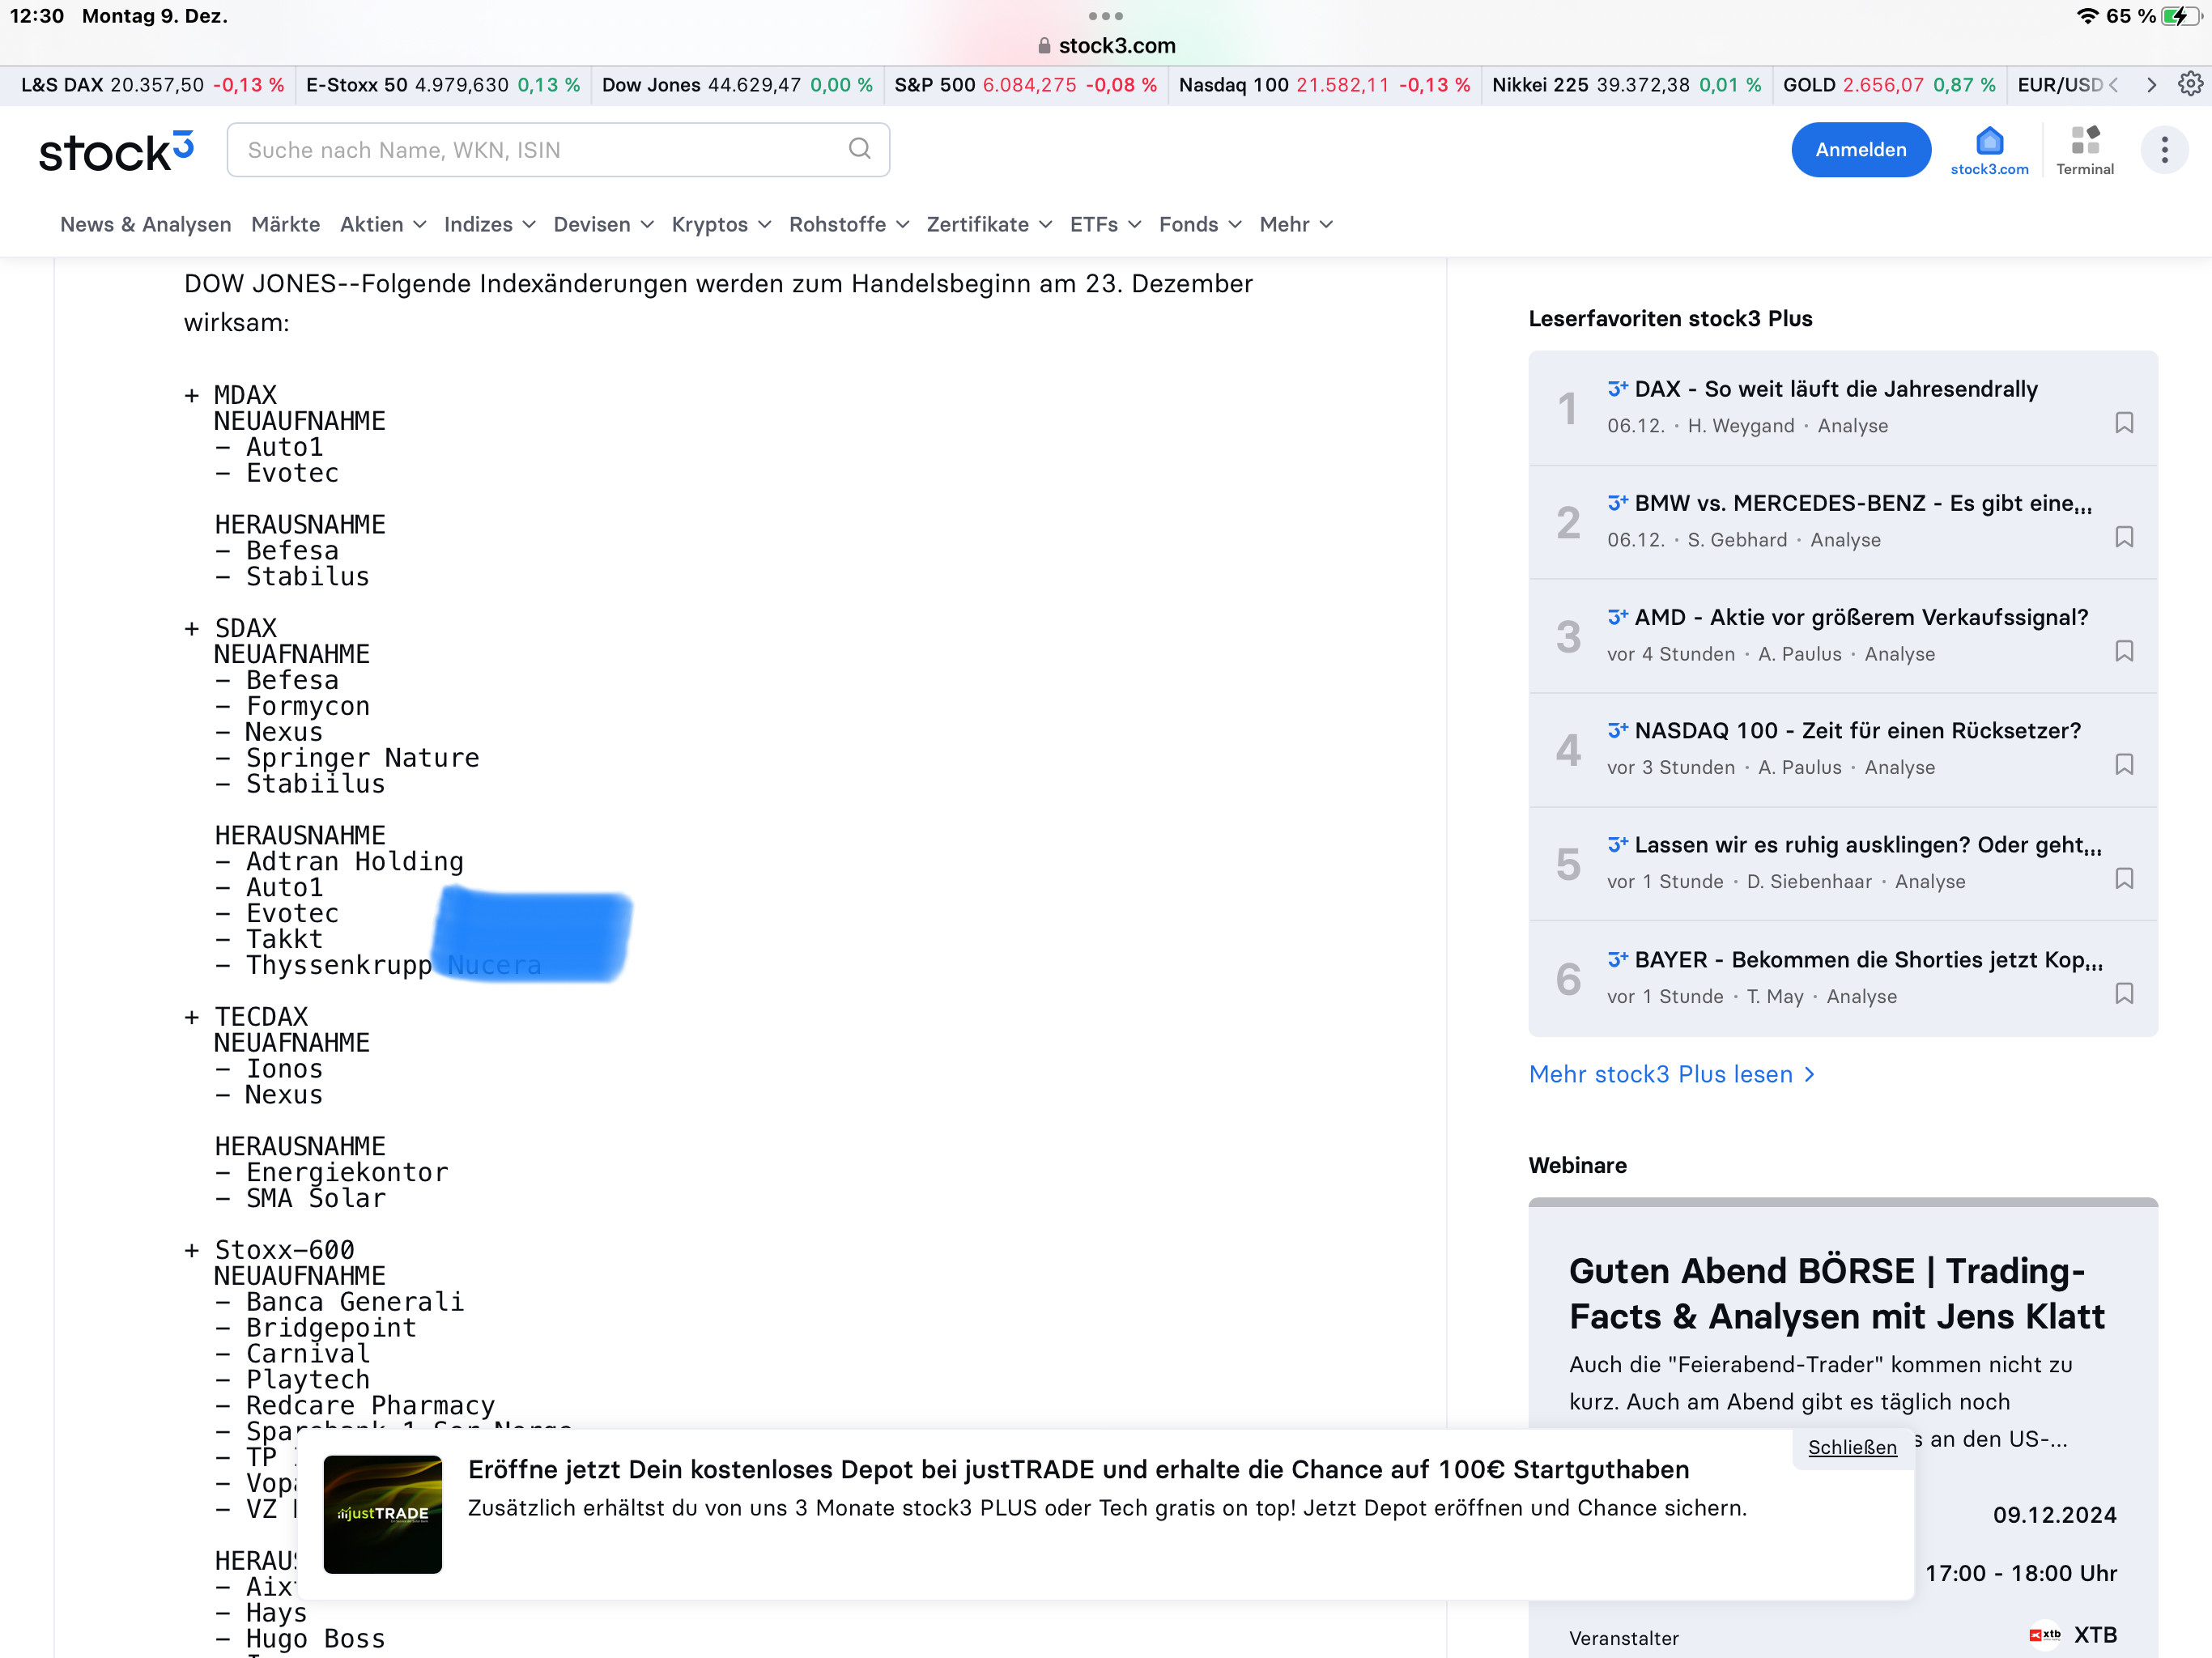Select the GOLD ticker entry
Image resolution: width=2212 pixels, height=1658 pixels.
[x=1889, y=85]
